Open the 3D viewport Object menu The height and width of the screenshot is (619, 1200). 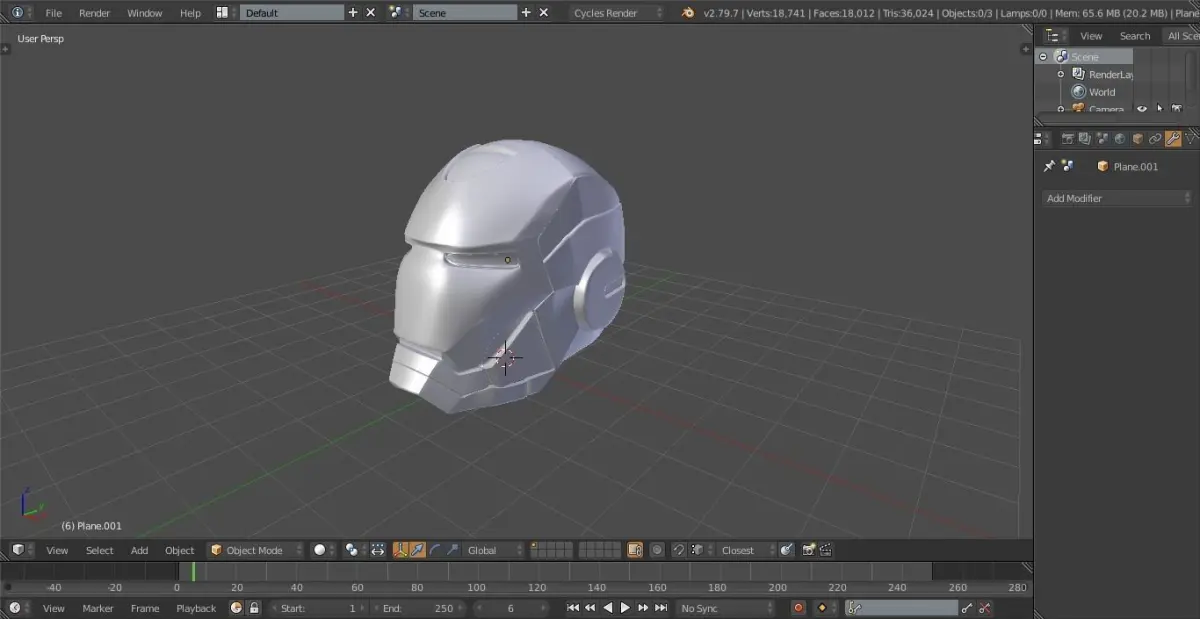click(x=180, y=550)
